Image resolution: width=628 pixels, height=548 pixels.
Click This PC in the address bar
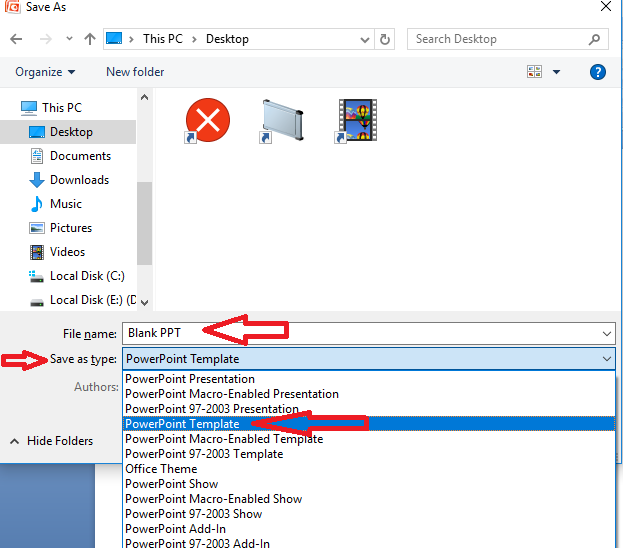click(163, 39)
